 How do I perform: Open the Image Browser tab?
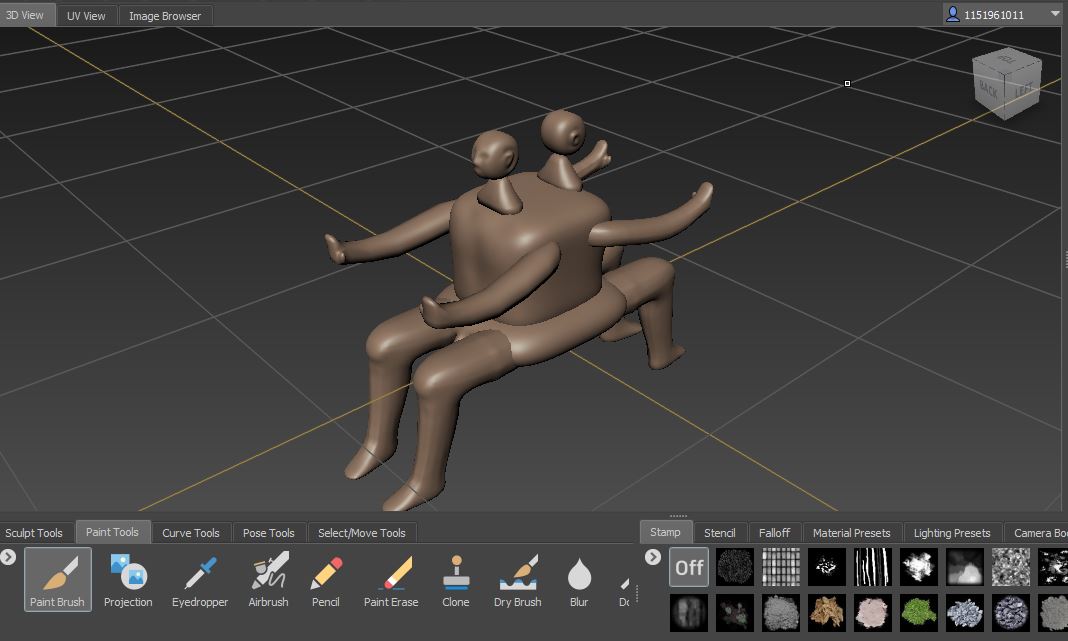[165, 16]
